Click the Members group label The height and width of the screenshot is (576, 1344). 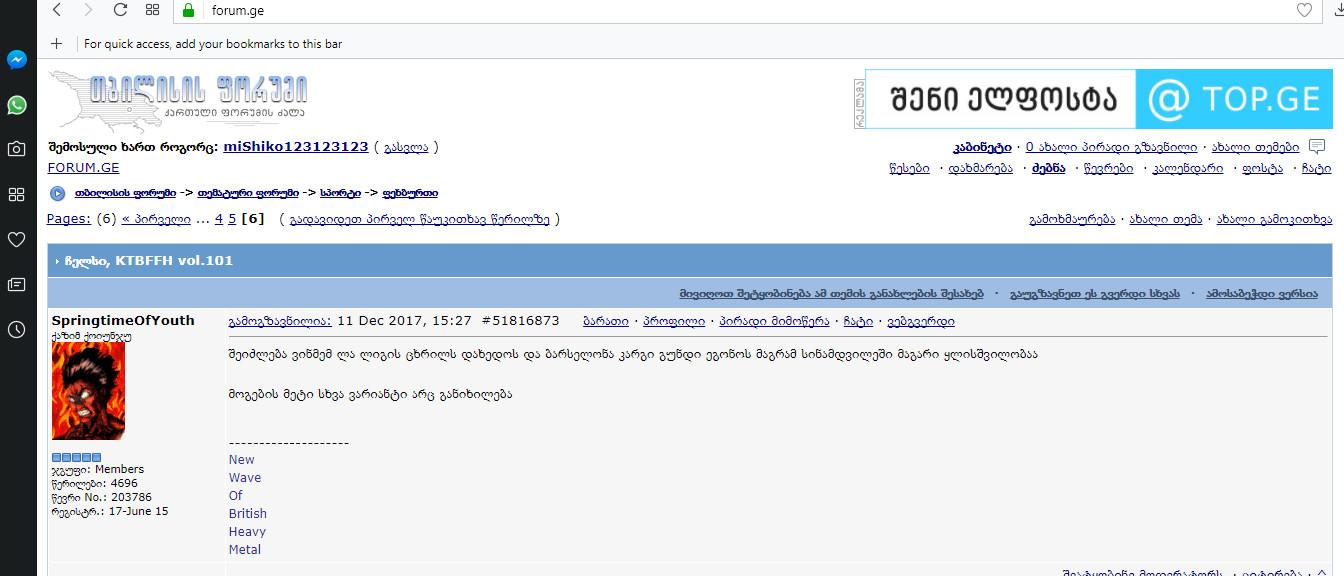[x=119, y=469]
